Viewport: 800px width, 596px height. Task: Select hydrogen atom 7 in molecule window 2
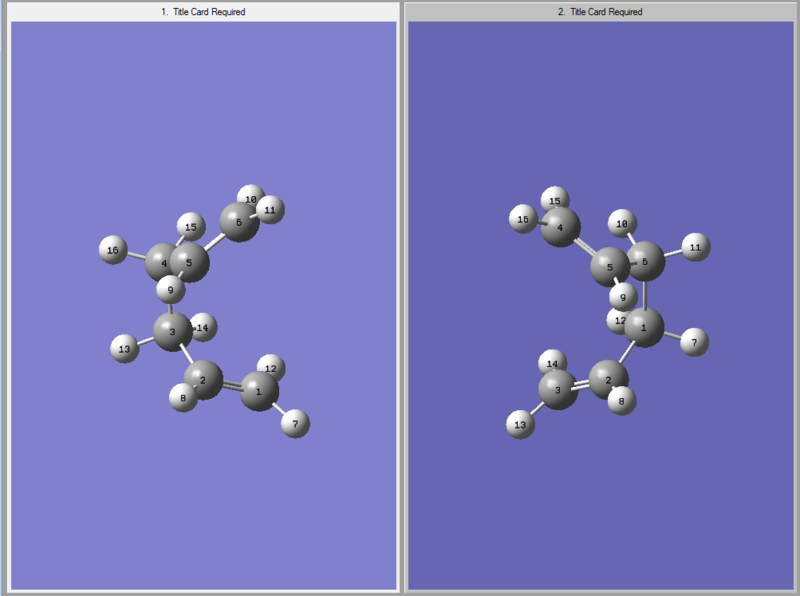[x=694, y=342]
